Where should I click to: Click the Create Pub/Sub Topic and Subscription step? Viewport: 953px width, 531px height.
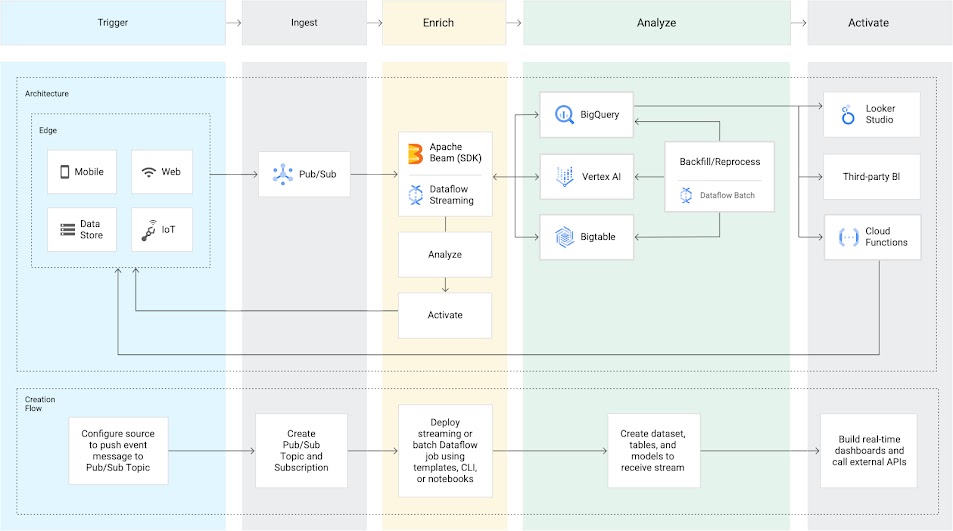click(301, 451)
